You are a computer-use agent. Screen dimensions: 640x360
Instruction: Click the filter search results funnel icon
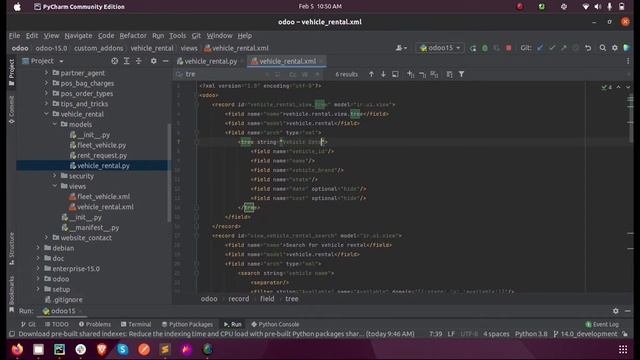click(x=461, y=74)
